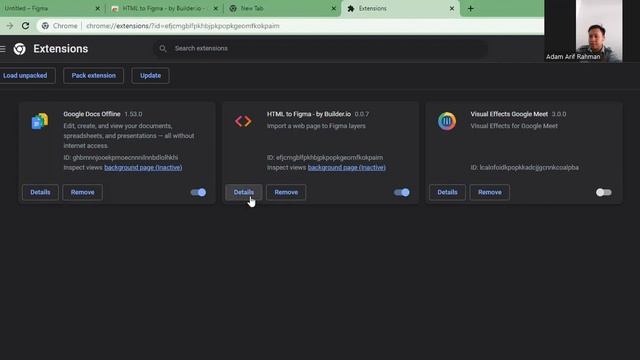Click the ID text of HTML to Figma

(325, 158)
